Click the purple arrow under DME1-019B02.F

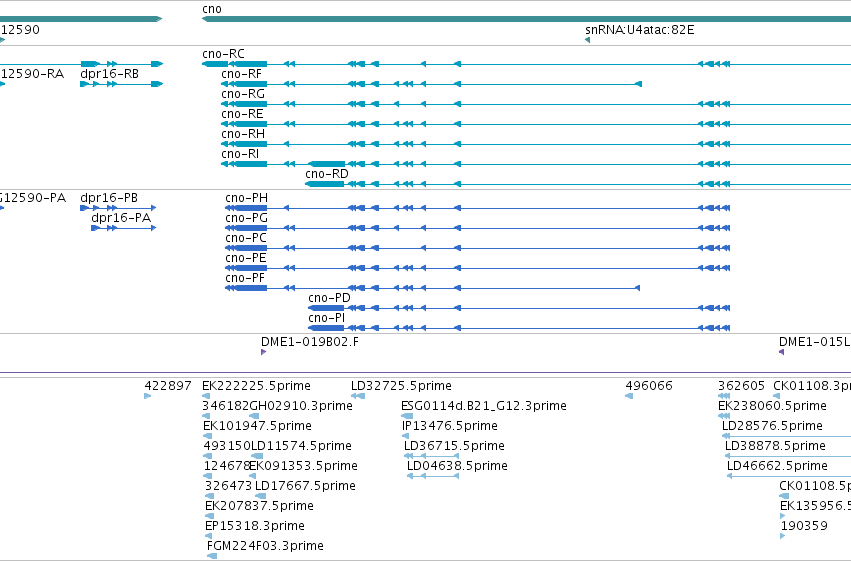click(264, 352)
